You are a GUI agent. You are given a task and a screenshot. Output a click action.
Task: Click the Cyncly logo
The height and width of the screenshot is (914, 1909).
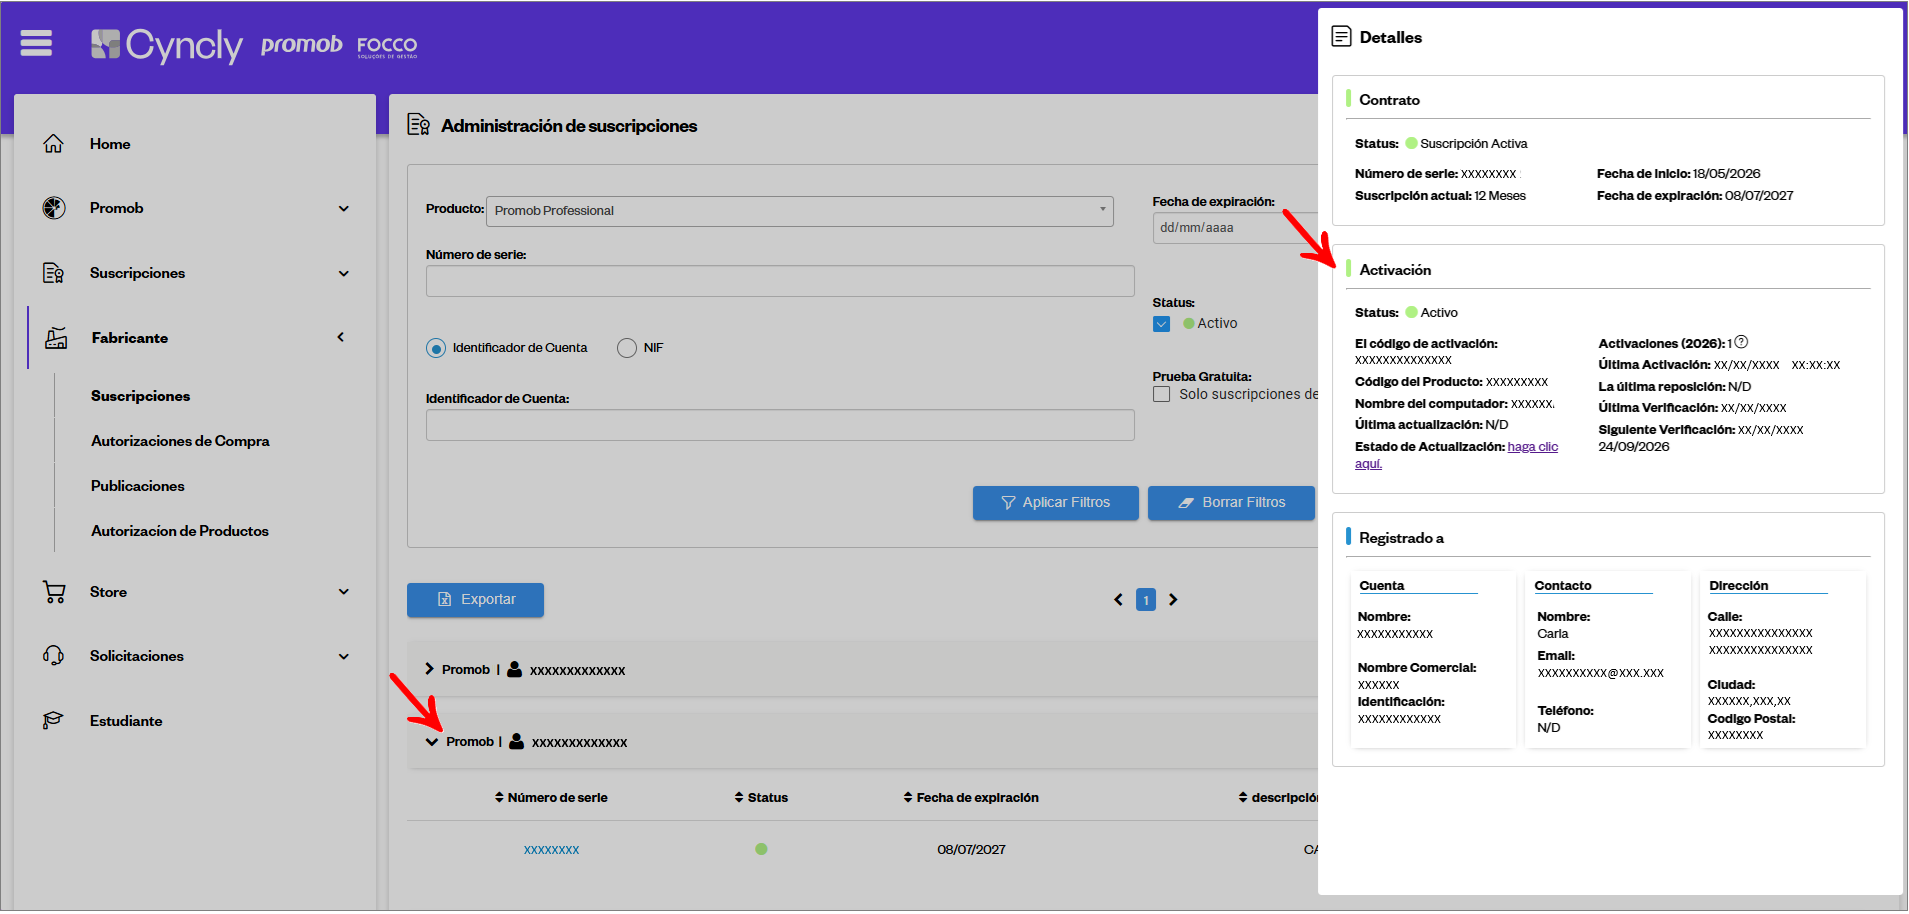pyautogui.click(x=167, y=45)
